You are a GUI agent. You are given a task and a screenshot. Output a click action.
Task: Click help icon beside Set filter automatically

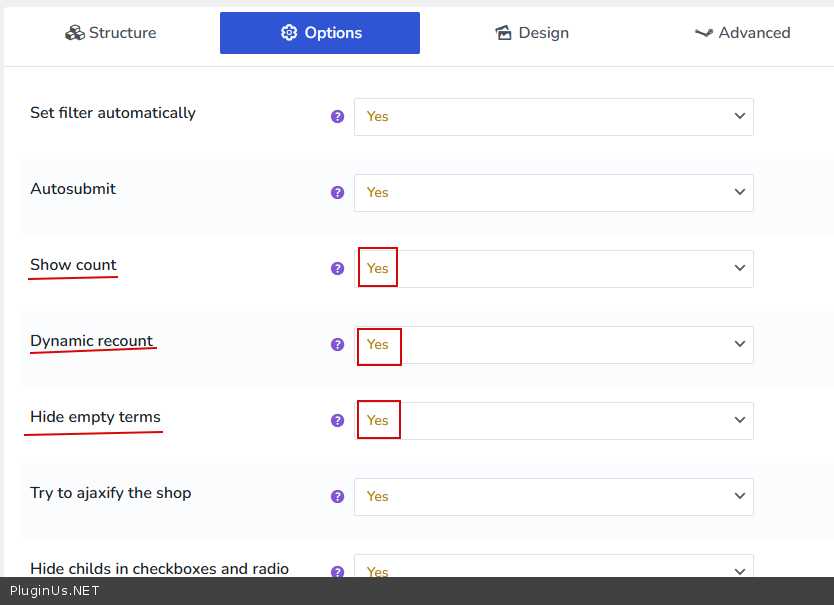337,116
